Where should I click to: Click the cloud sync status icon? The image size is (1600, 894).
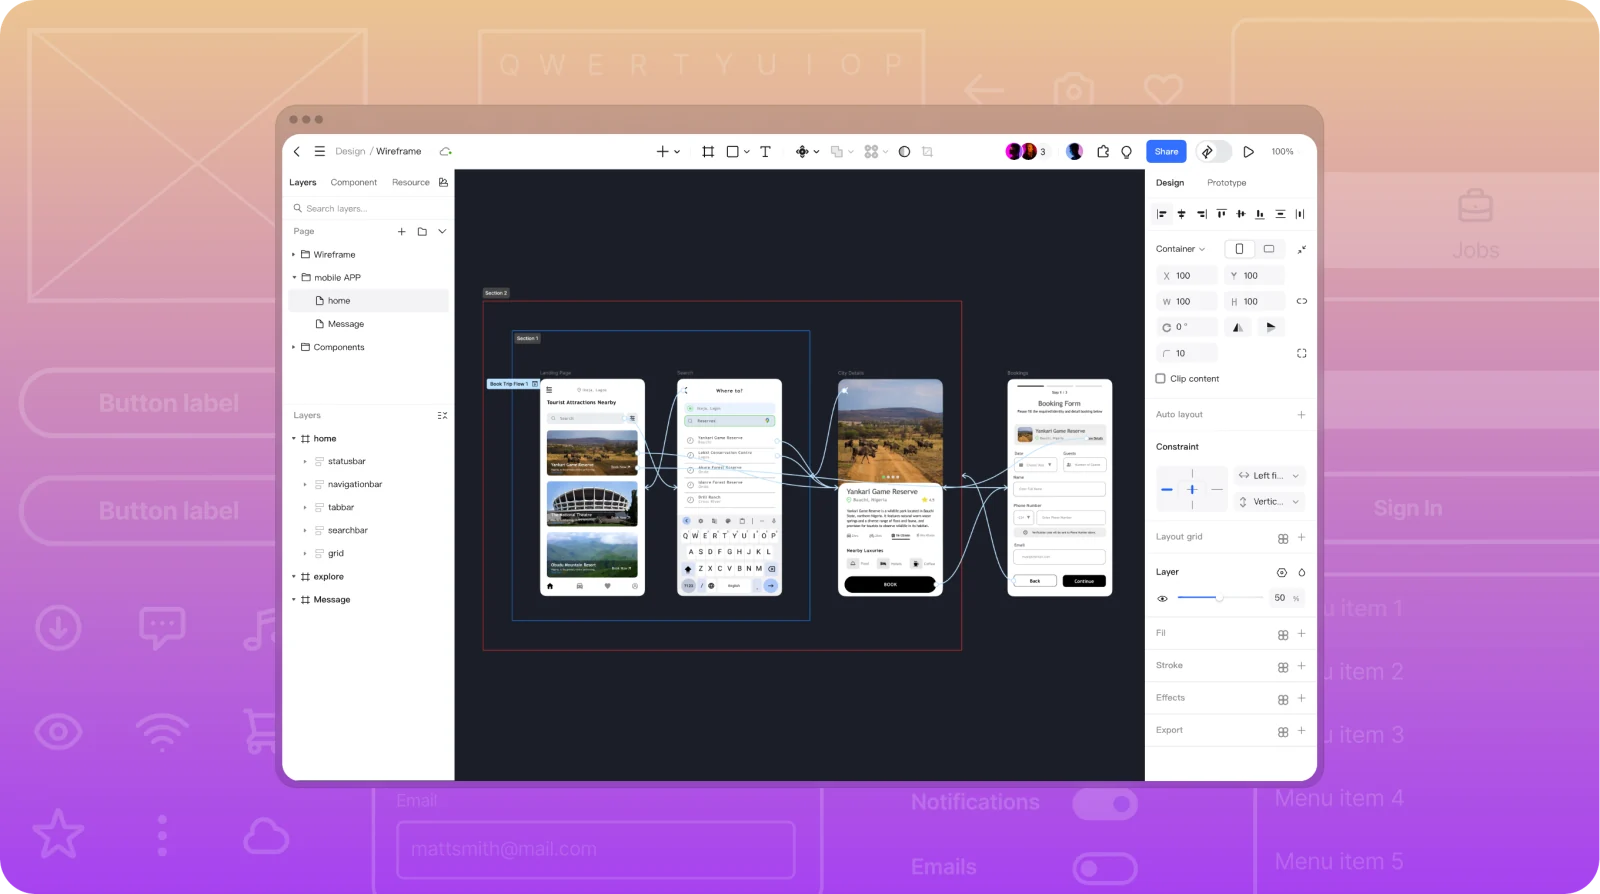coord(446,152)
